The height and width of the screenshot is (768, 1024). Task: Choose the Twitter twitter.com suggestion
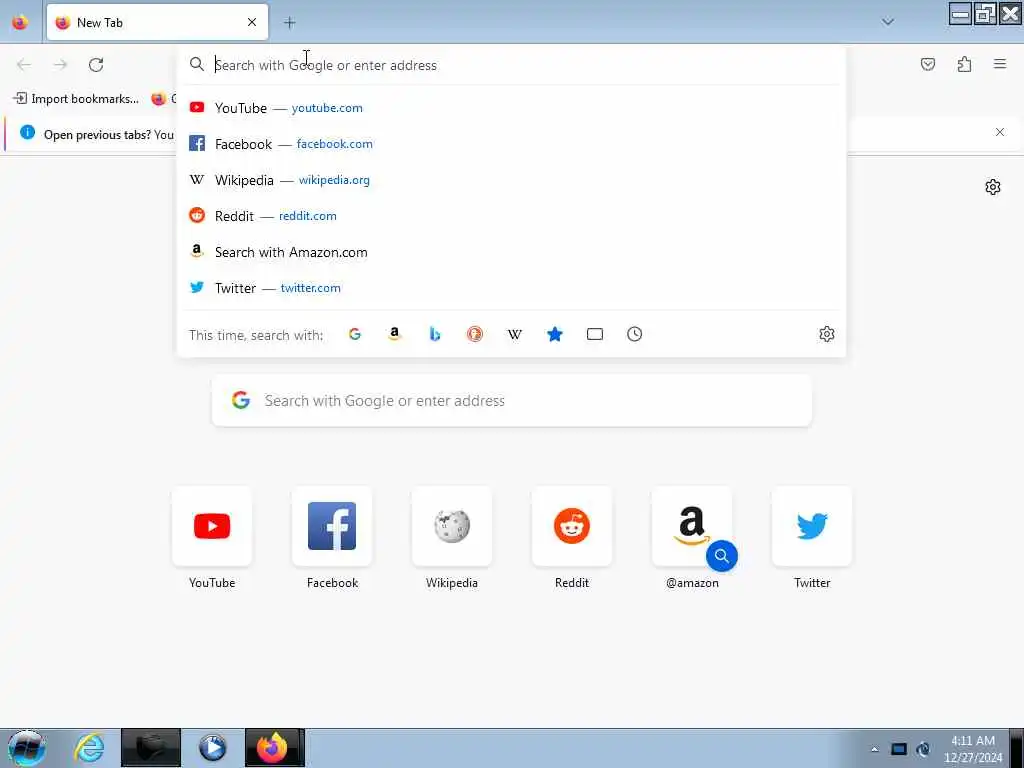click(511, 288)
